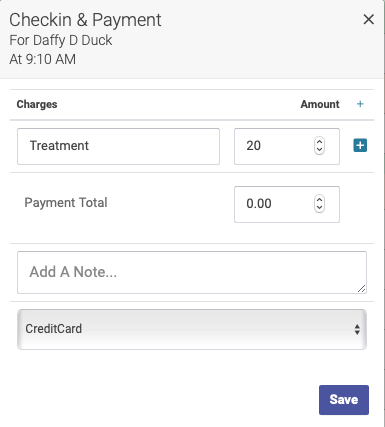Open the CreditCard payment method dropdown

click(192, 329)
